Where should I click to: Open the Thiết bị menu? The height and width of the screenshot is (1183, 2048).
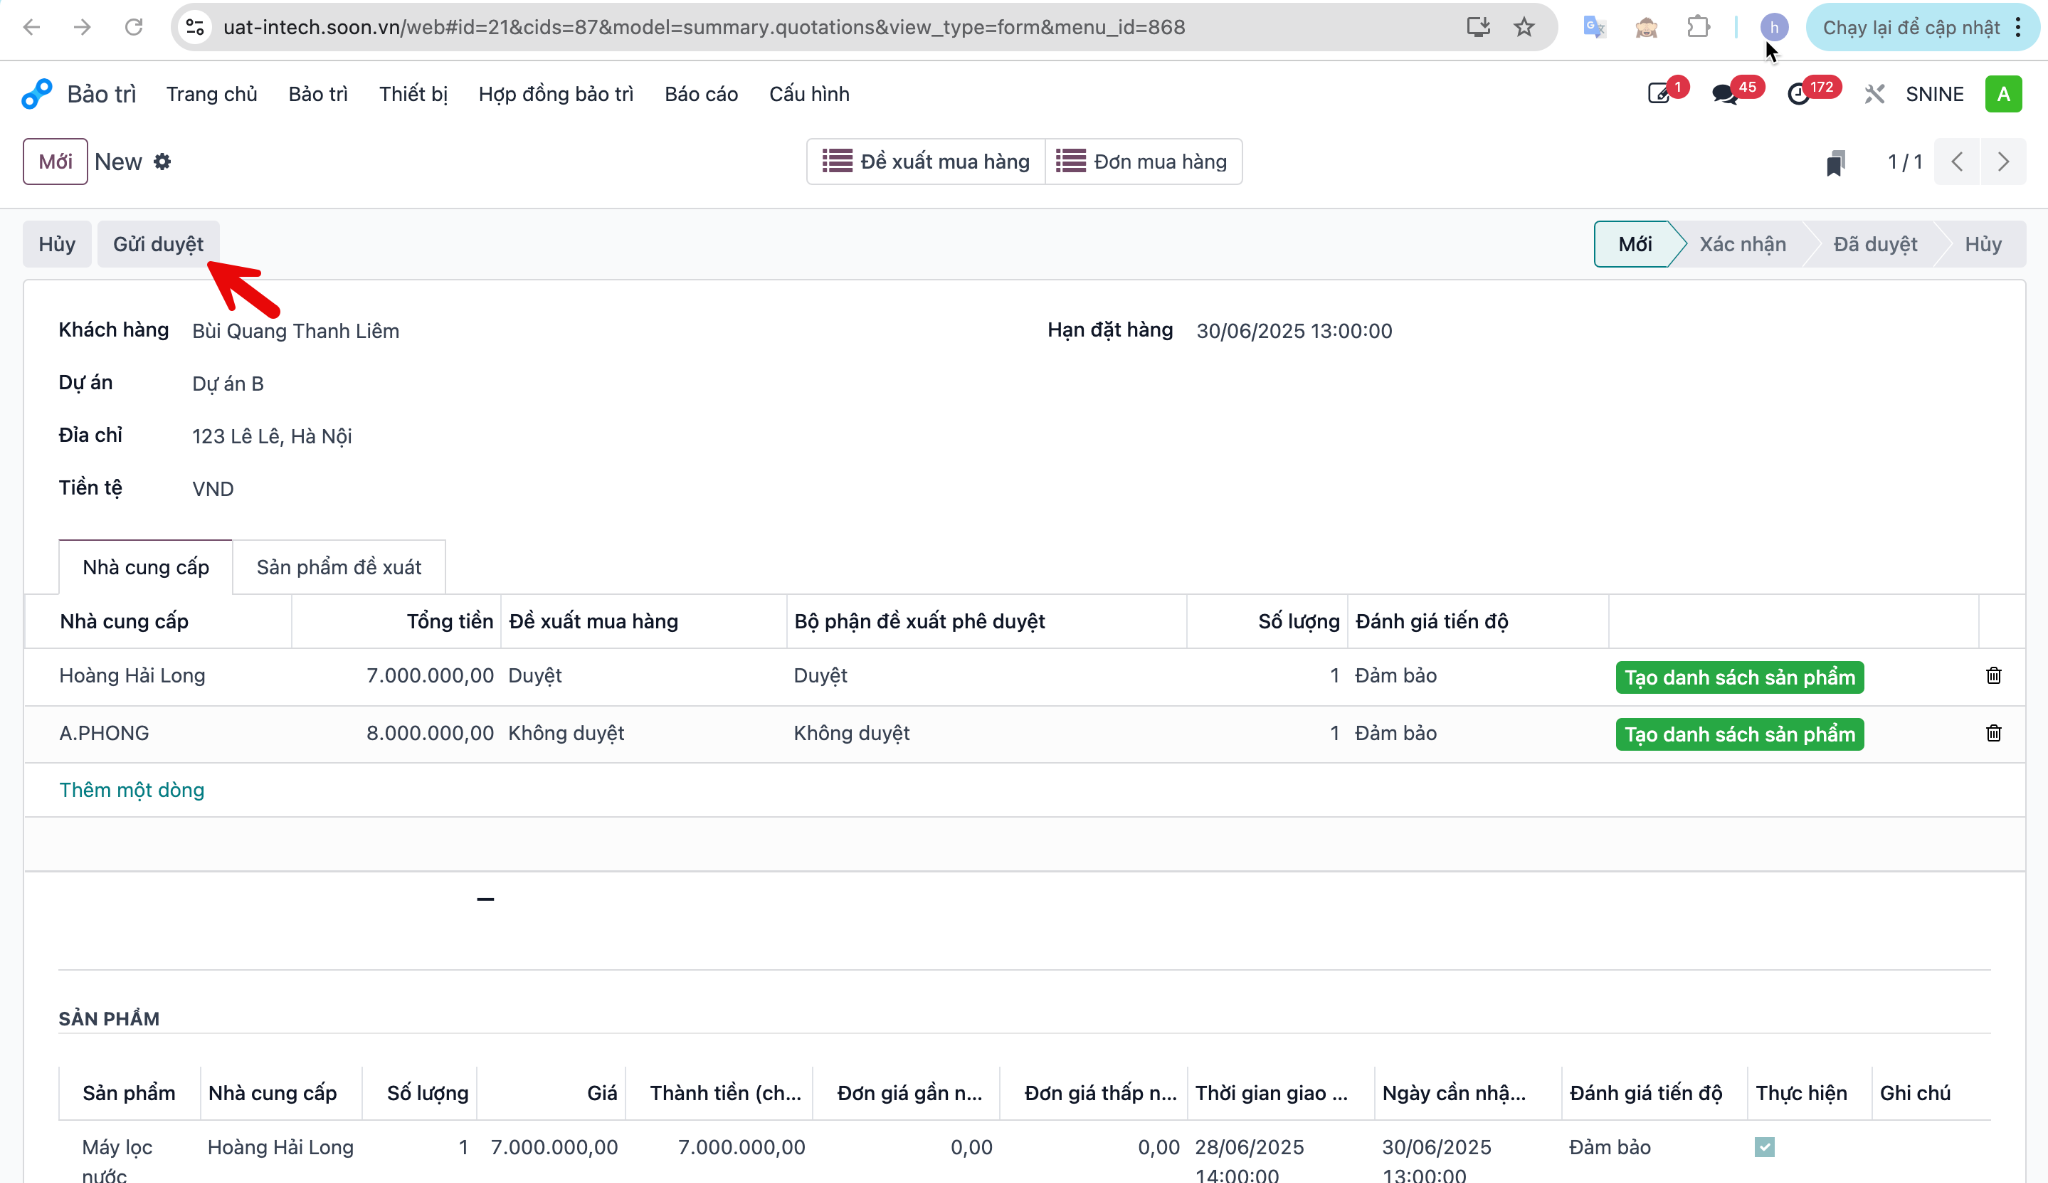413,94
